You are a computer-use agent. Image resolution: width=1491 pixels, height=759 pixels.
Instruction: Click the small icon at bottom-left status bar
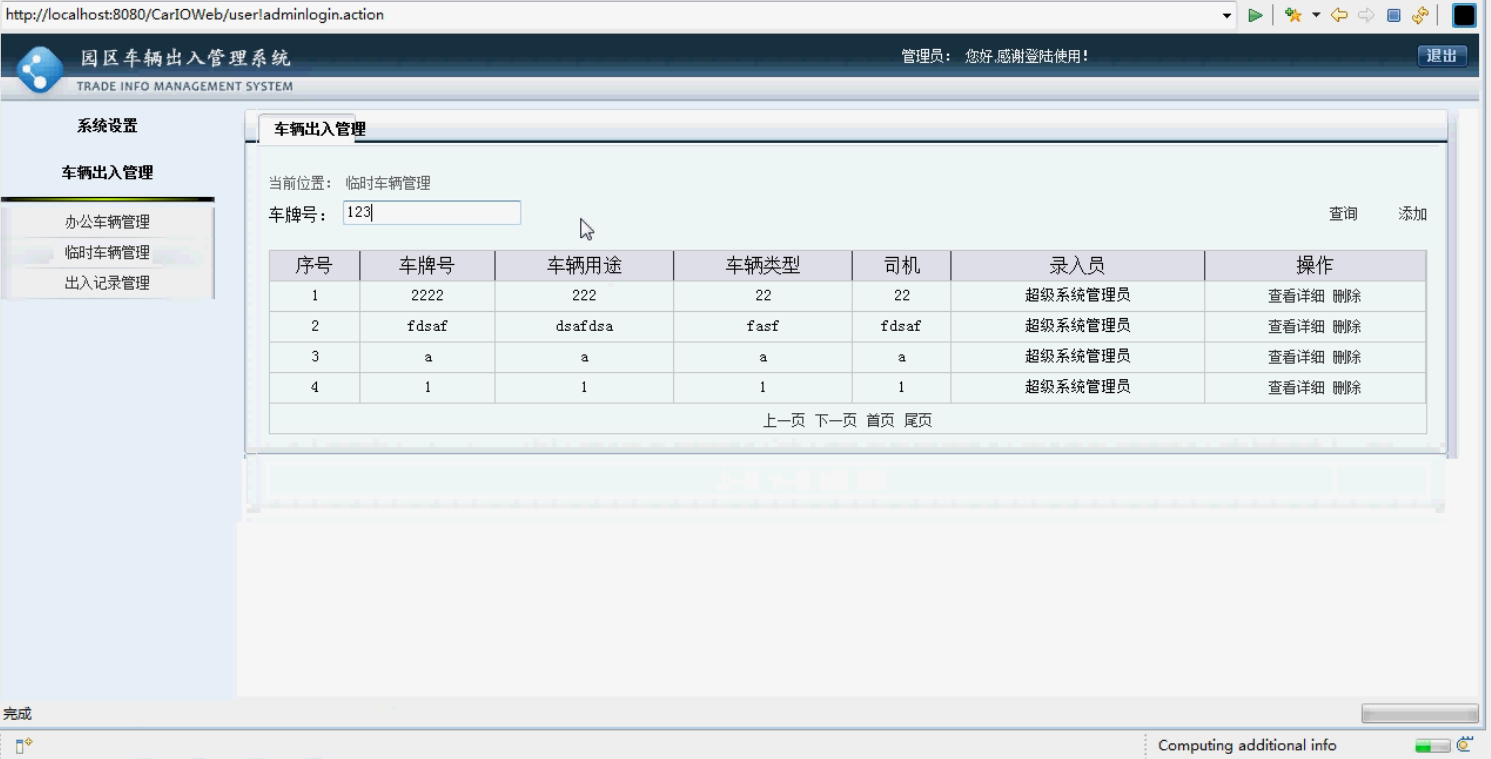point(24,746)
